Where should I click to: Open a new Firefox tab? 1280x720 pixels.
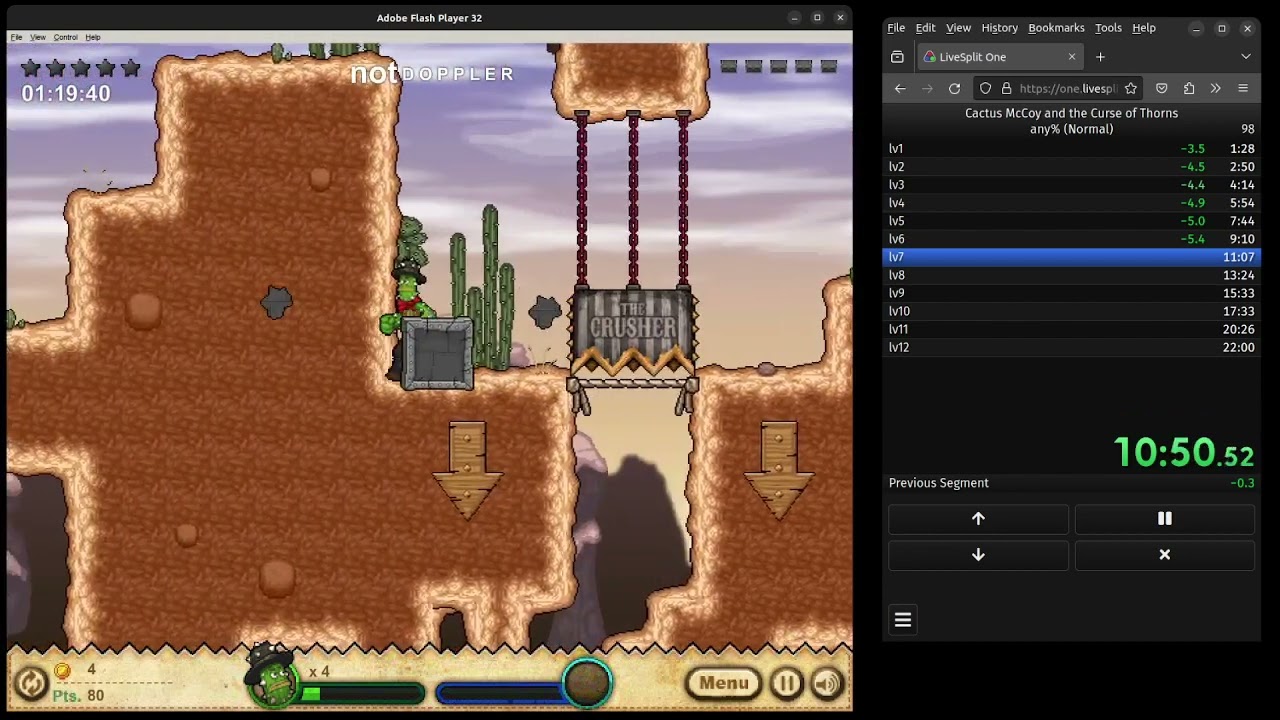click(x=1100, y=57)
